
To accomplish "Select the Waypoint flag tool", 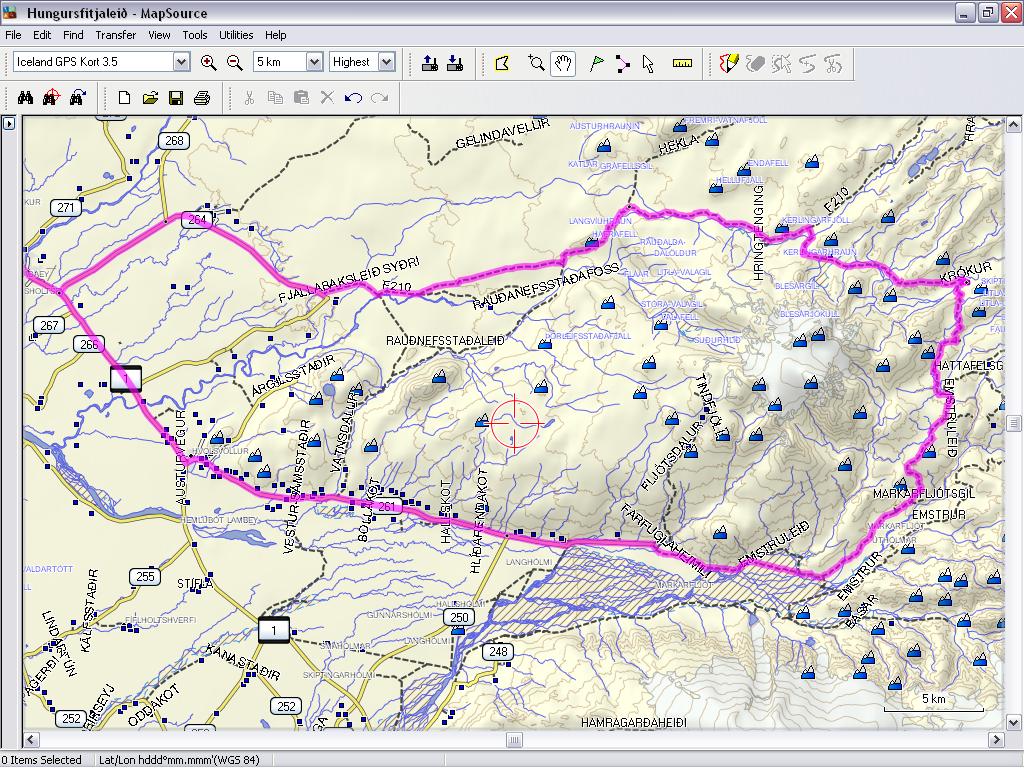I will click(597, 64).
